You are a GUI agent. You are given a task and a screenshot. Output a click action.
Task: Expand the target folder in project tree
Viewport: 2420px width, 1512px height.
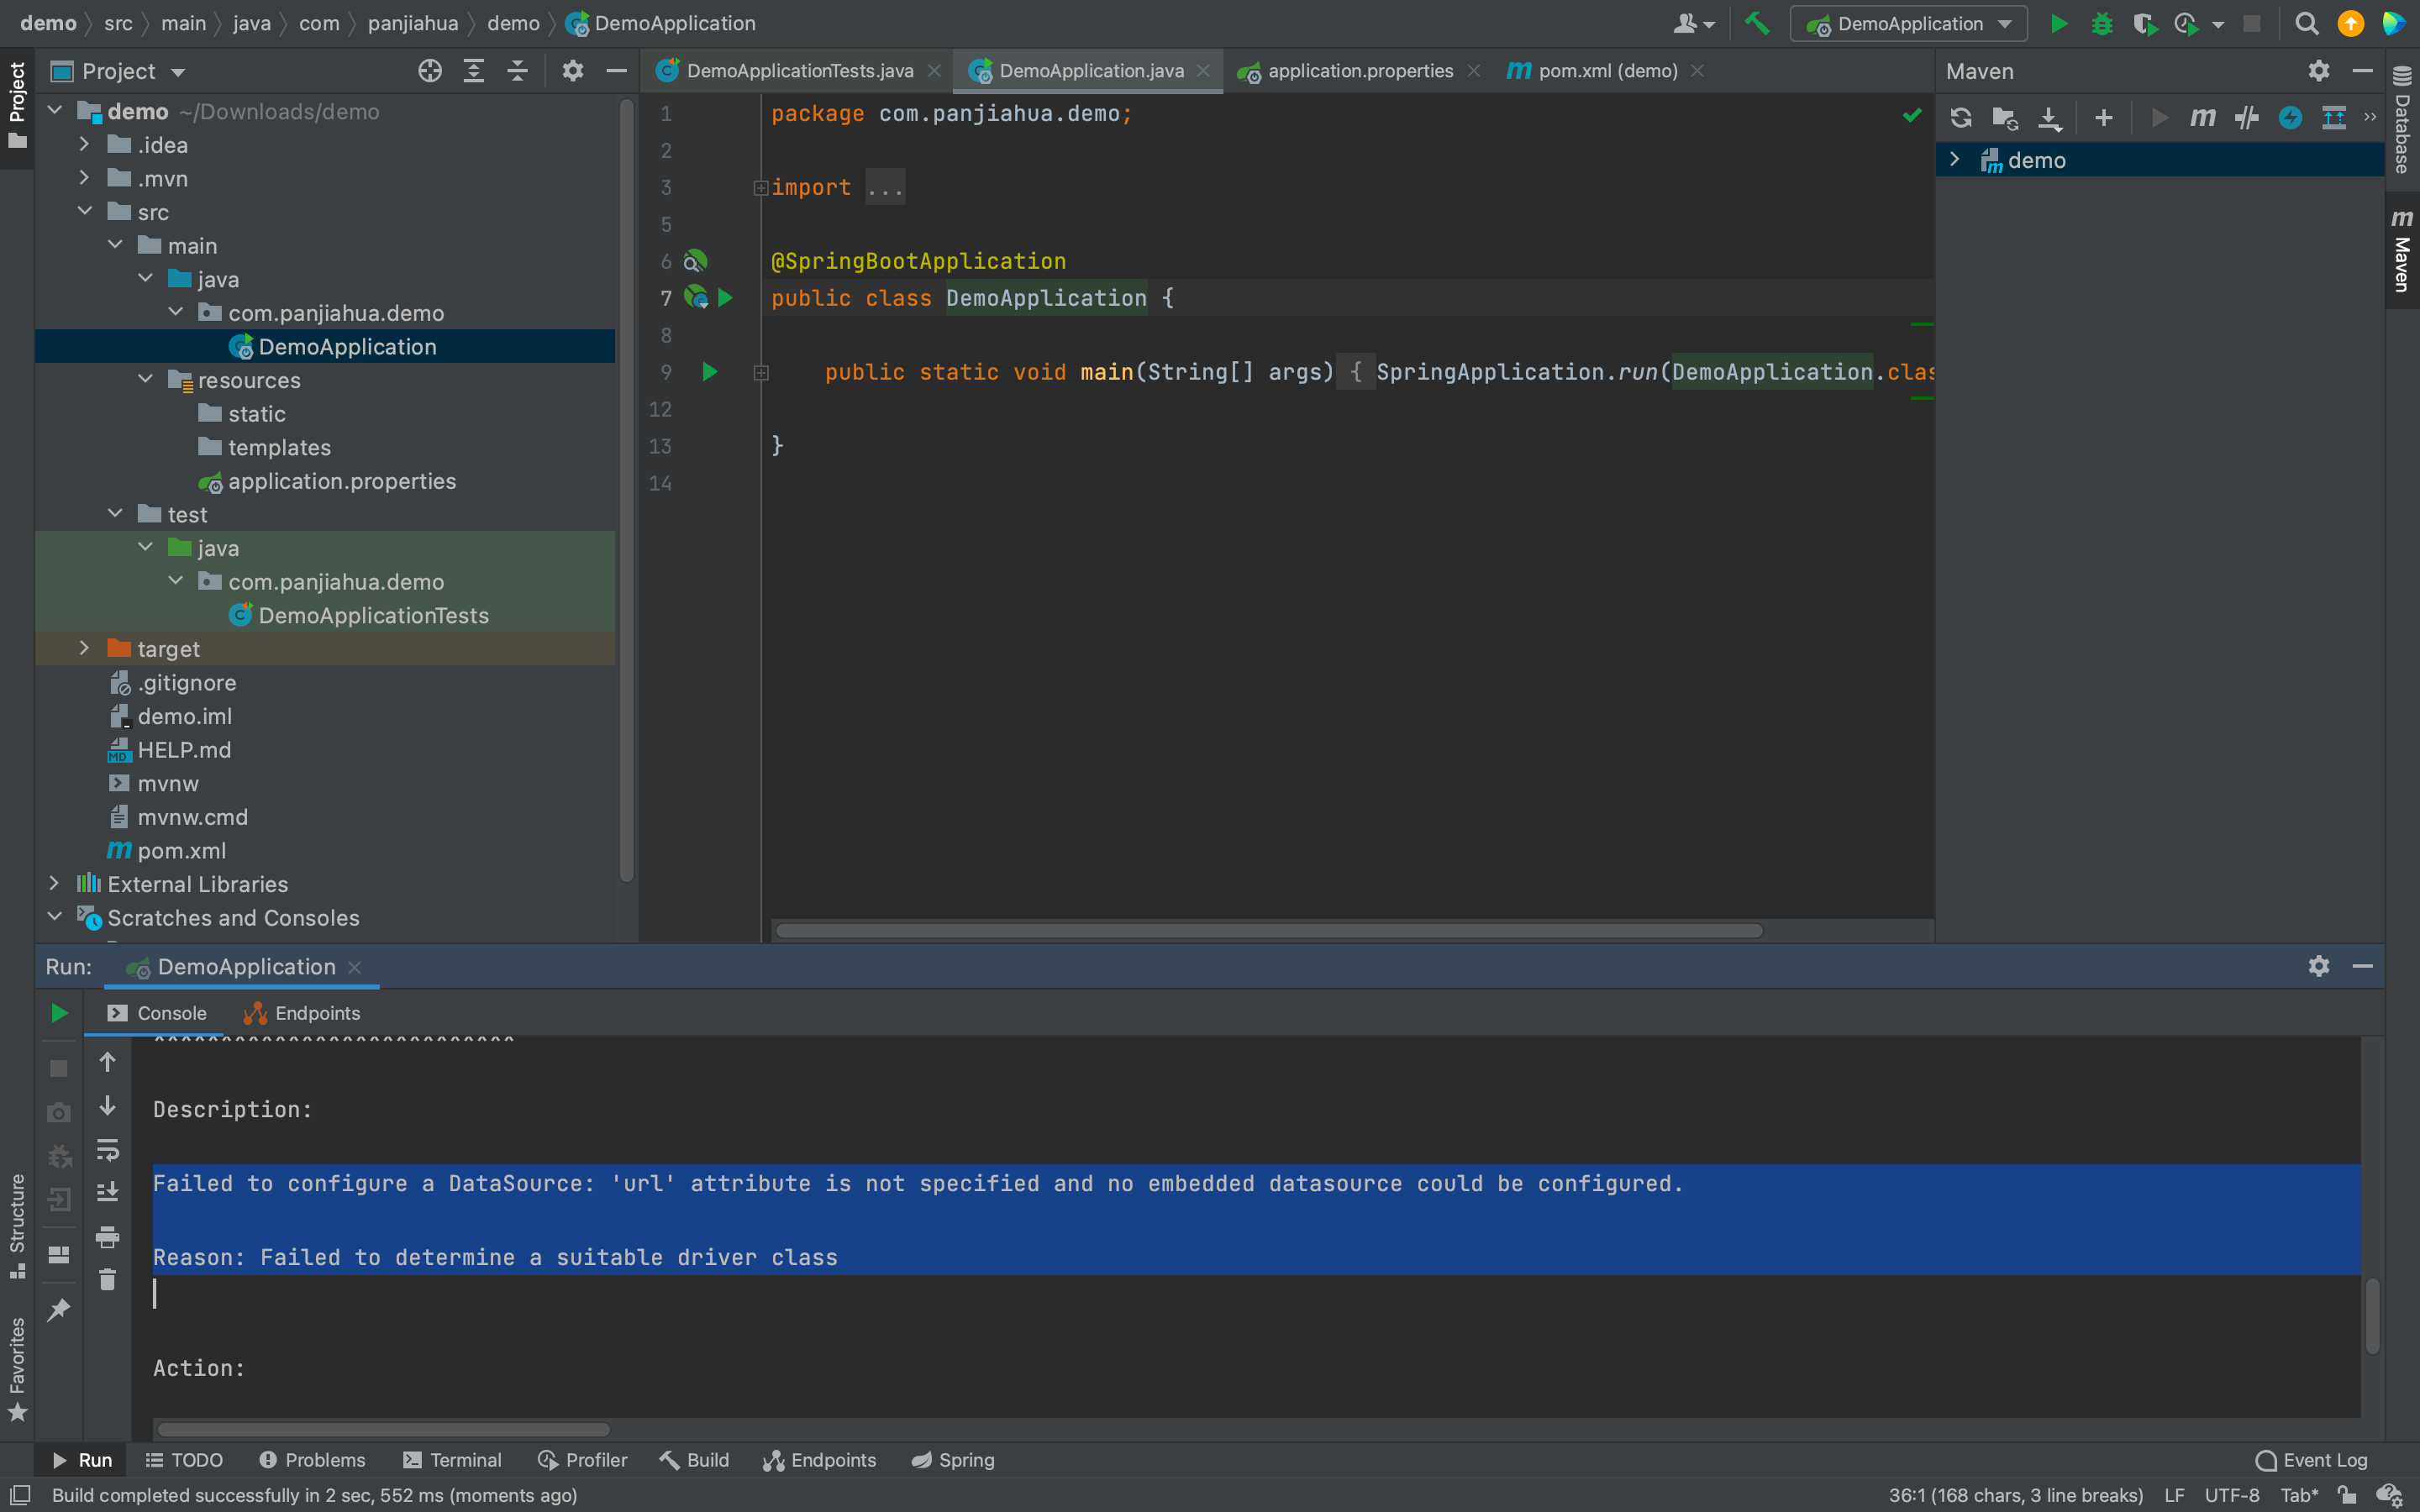[x=85, y=649]
